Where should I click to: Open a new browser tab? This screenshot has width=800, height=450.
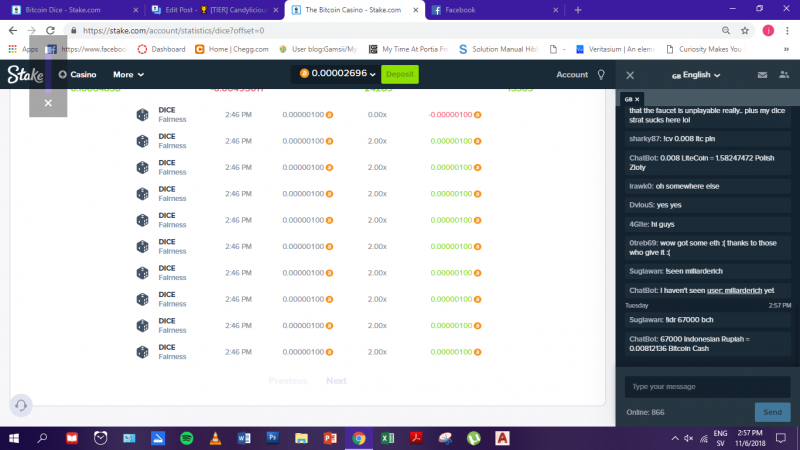[578, 10]
